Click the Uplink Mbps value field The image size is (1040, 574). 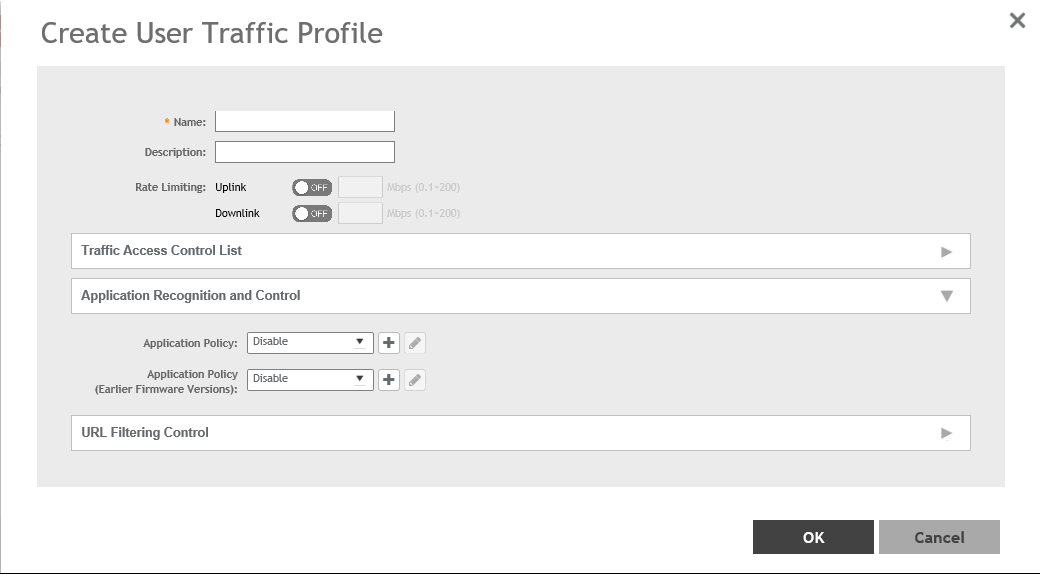[361, 187]
